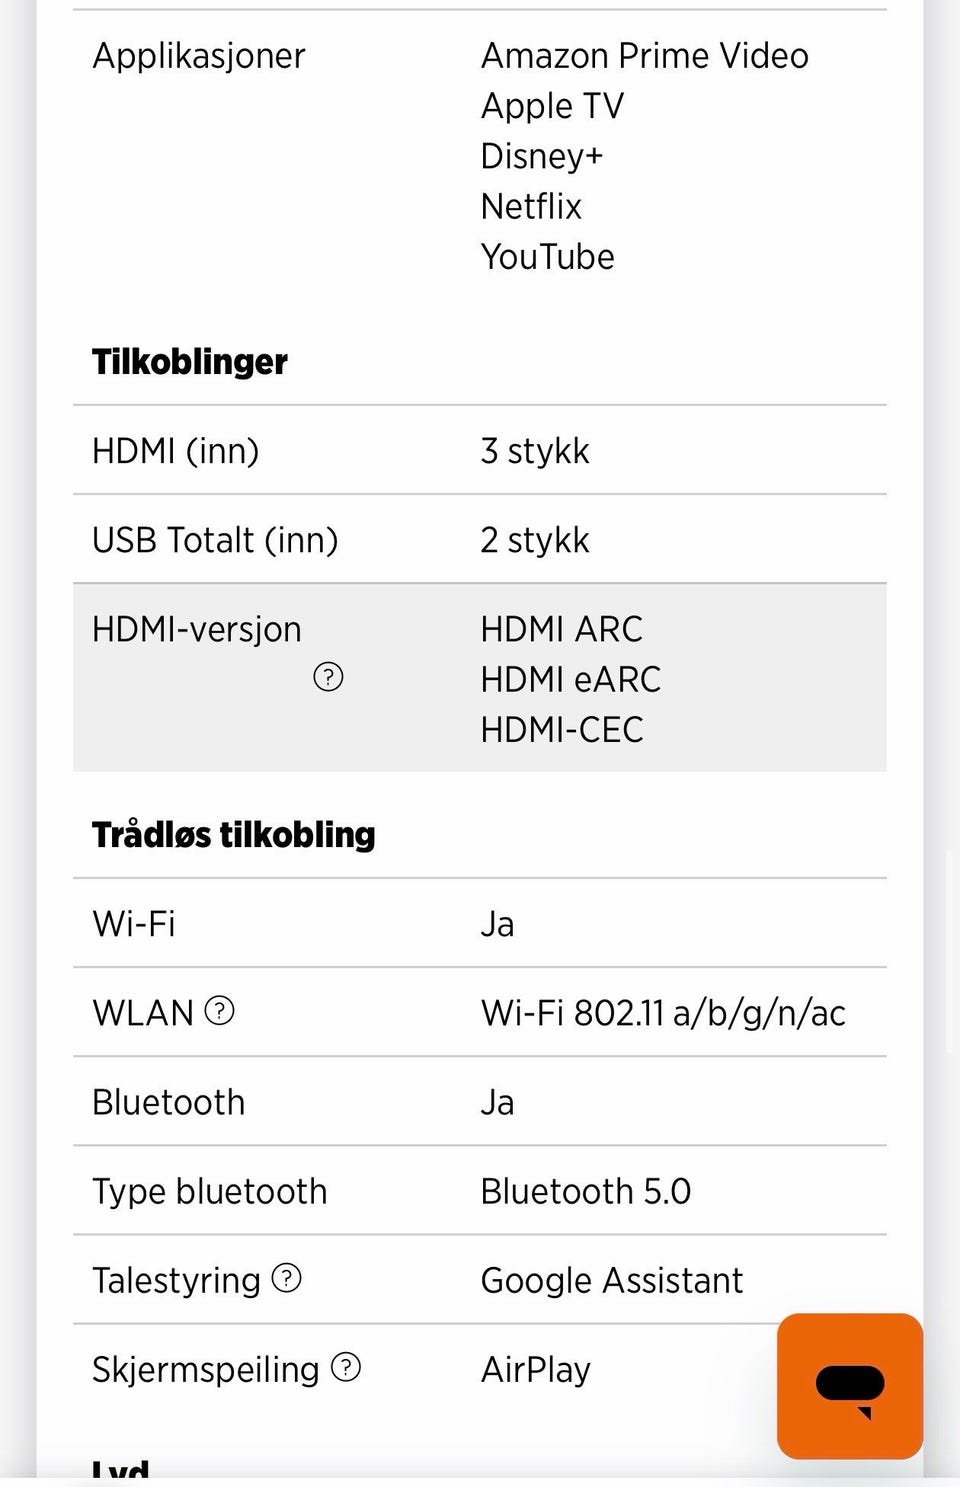Select the Google Assistant text
Screen dimensions: 960x1487
pyautogui.click(x=612, y=1280)
